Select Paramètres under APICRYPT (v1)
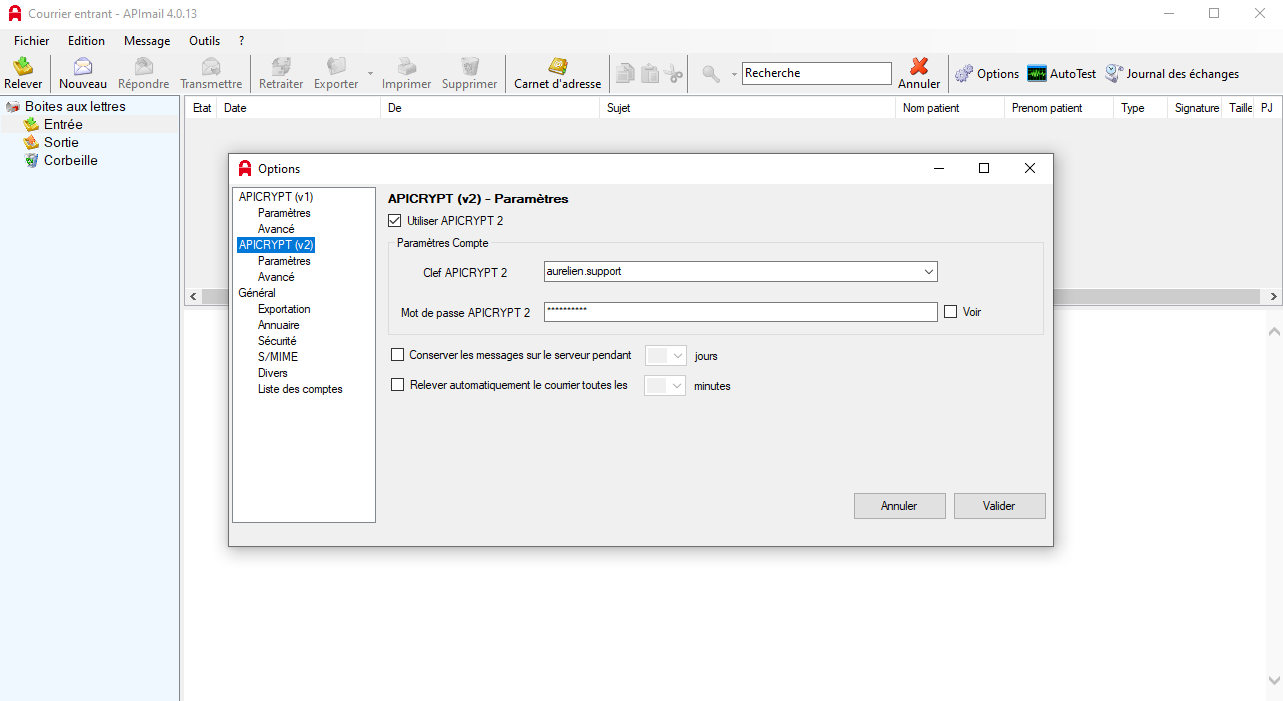Screen dimensions: 1283x701 (x=284, y=213)
